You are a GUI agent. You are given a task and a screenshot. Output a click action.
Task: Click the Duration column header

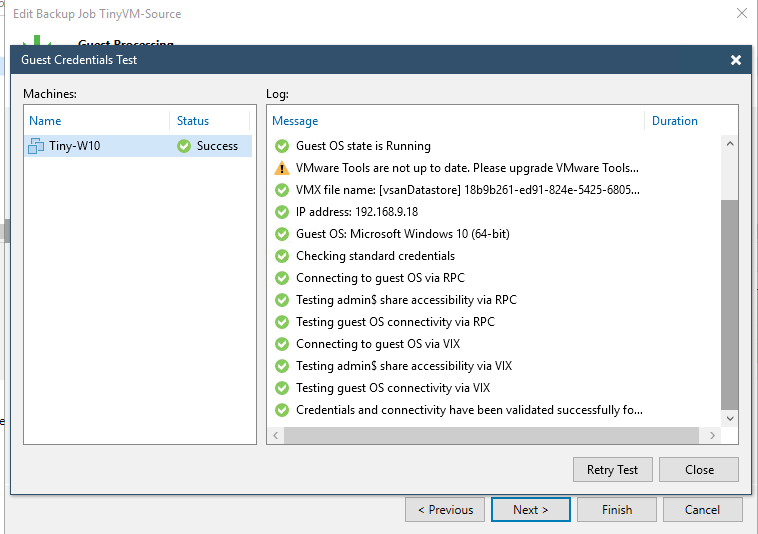coord(674,121)
